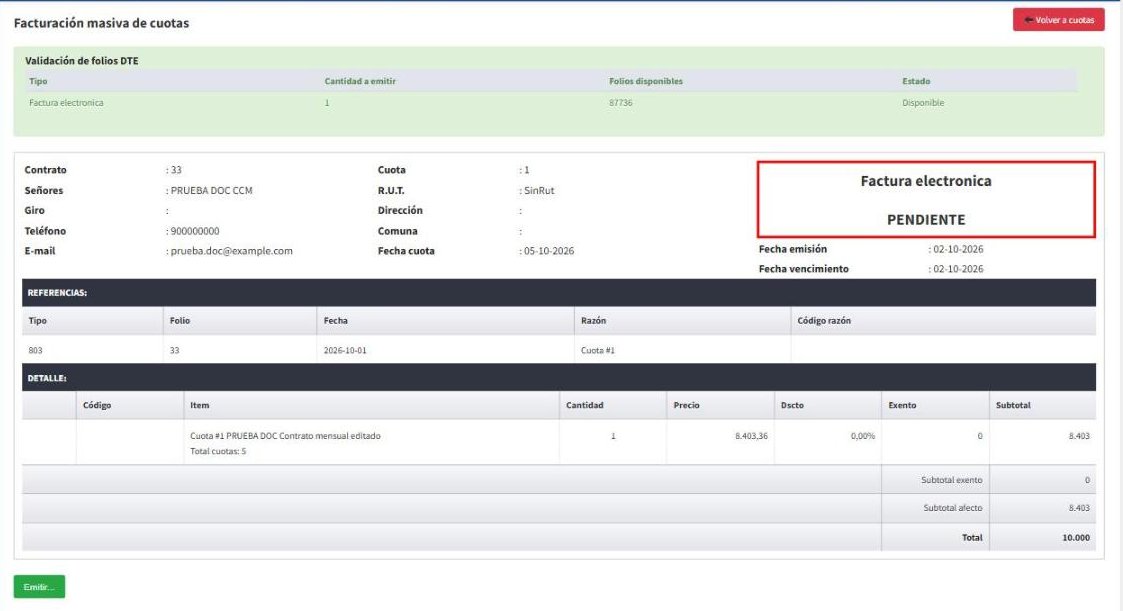The height and width of the screenshot is (611, 1123).
Task: Click the phone number 900000000
Action: (195, 231)
